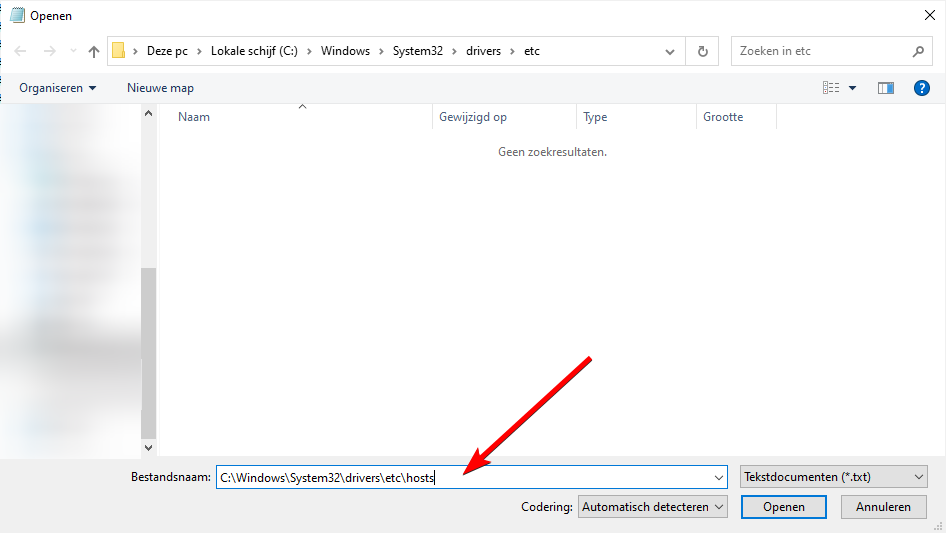Click the Back navigation arrow

[x=21, y=51]
